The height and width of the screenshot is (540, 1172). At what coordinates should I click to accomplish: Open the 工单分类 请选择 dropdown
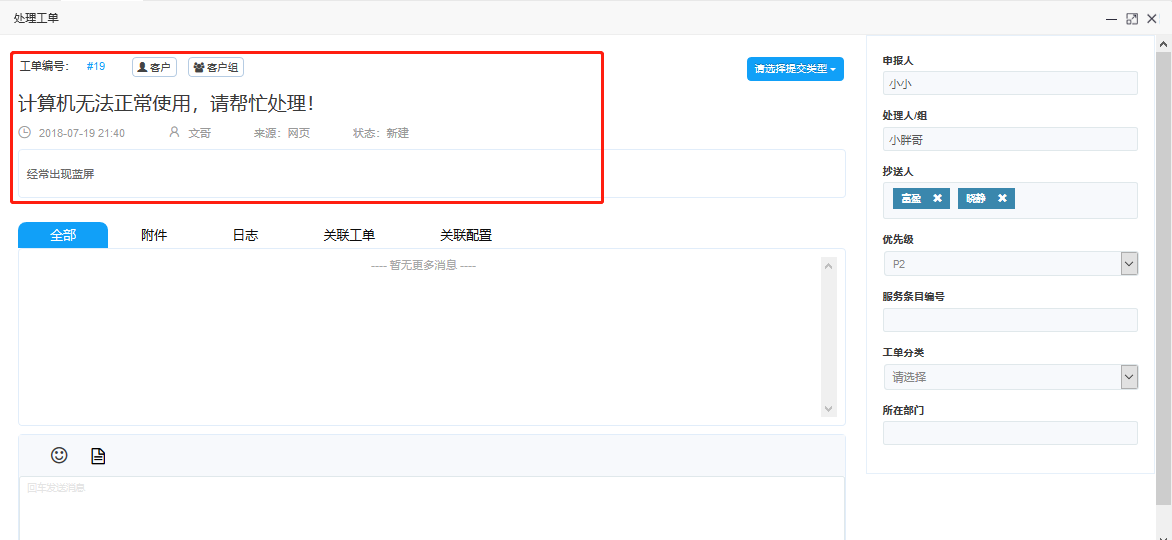pos(1129,377)
